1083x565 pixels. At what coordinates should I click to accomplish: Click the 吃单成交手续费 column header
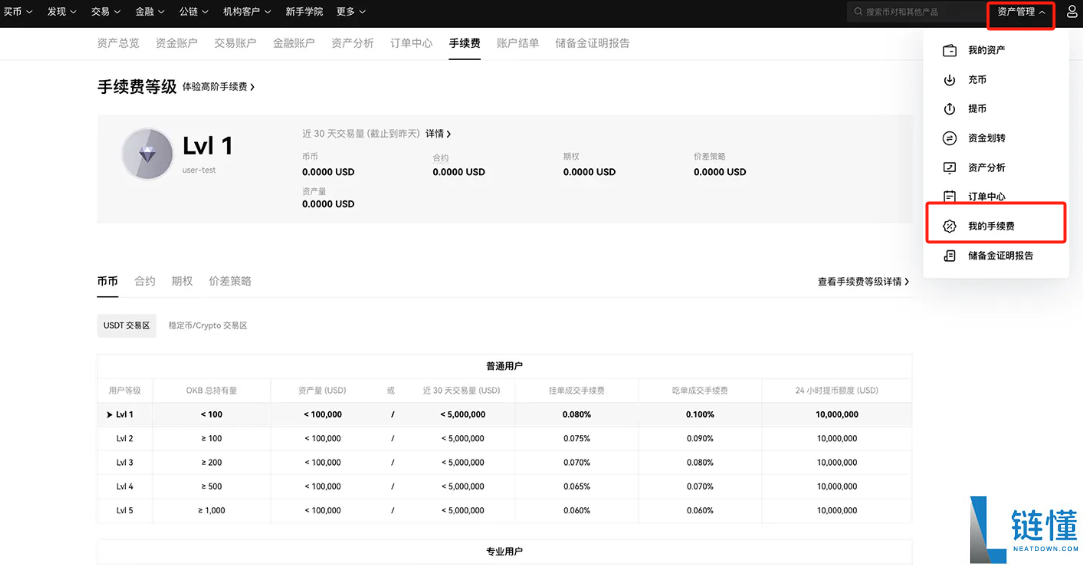[700, 391]
